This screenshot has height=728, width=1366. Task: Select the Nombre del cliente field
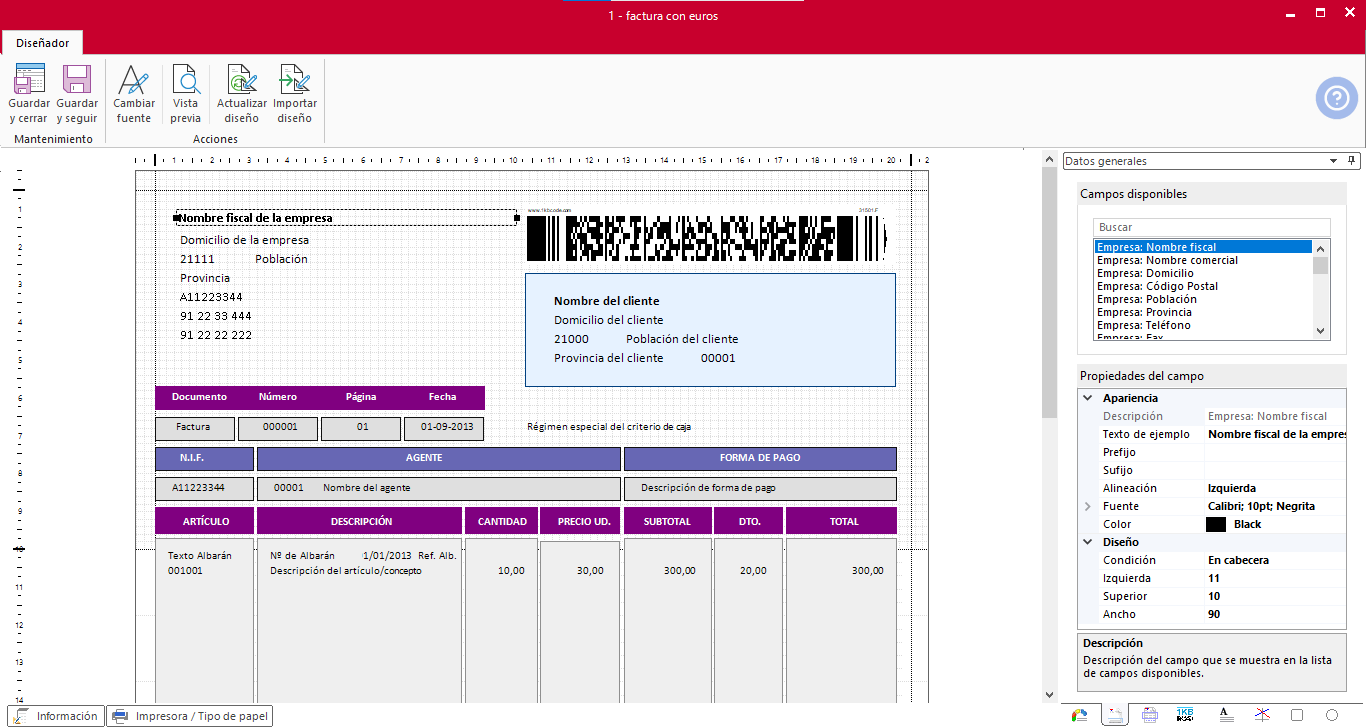606,301
